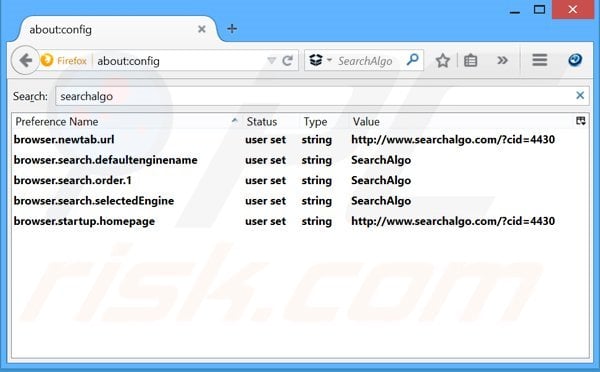Clear the preference search with the X

tap(580, 95)
